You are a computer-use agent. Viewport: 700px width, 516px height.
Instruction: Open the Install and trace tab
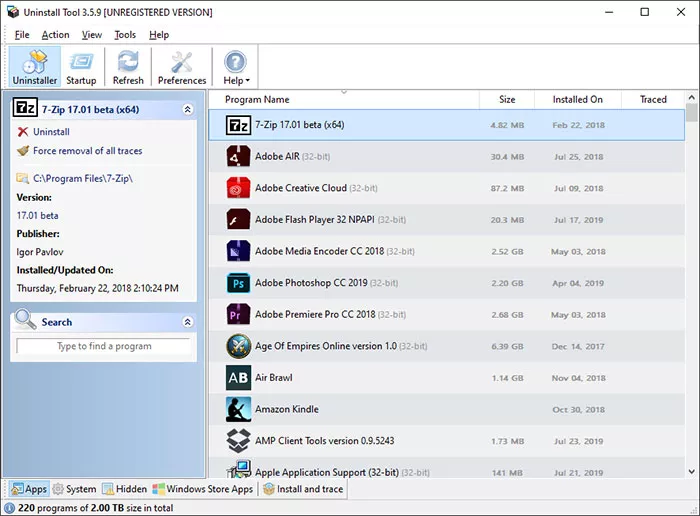(303, 489)
